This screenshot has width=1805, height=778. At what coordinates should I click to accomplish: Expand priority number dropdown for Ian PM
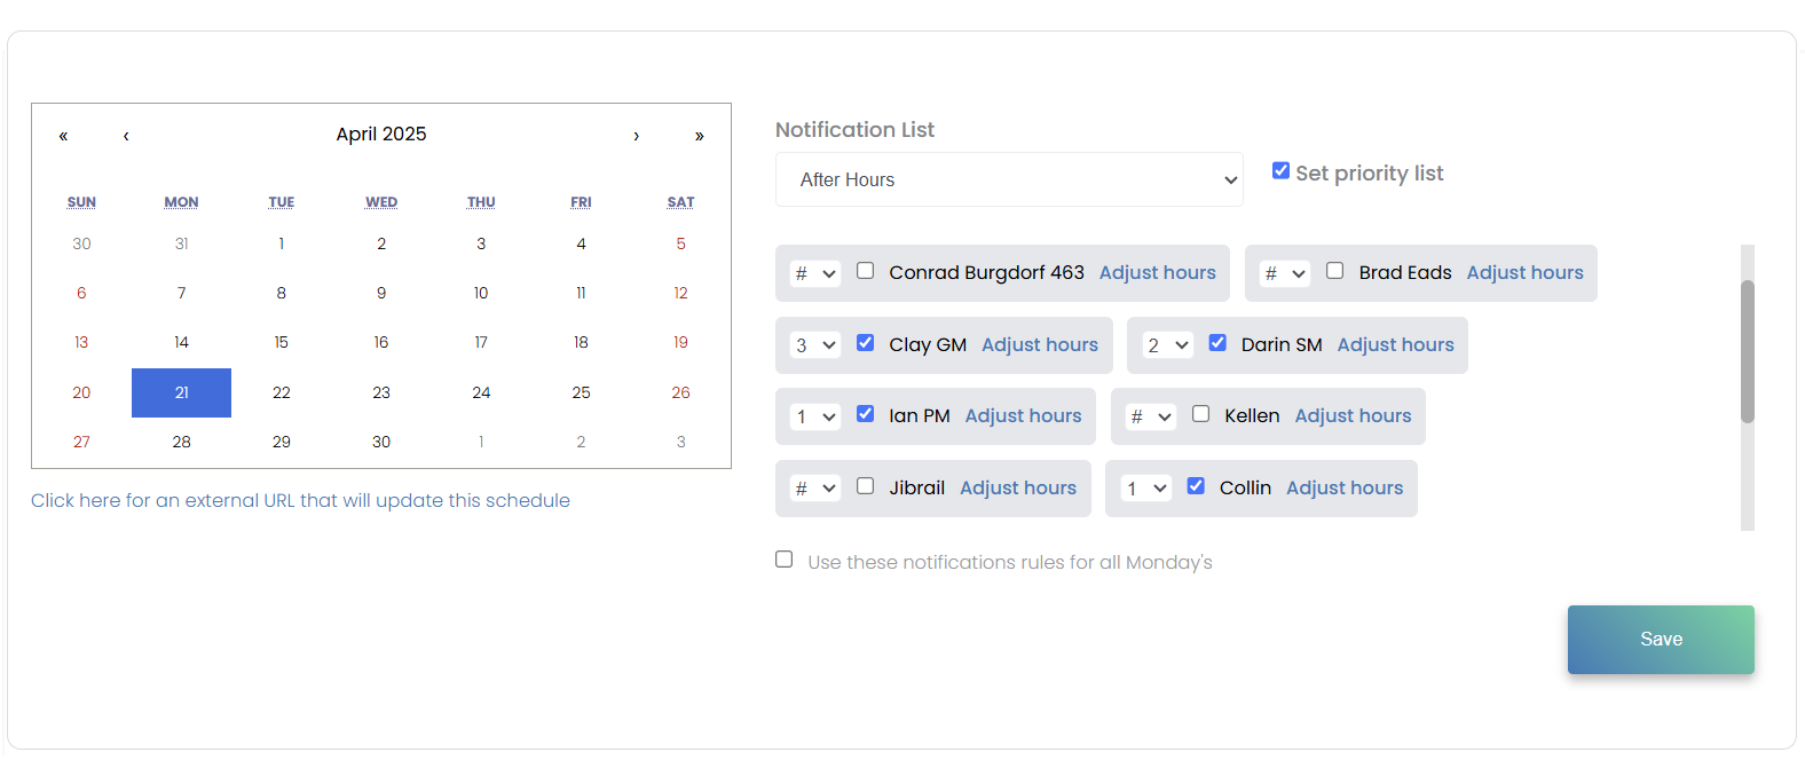click(x=815, y=416)
